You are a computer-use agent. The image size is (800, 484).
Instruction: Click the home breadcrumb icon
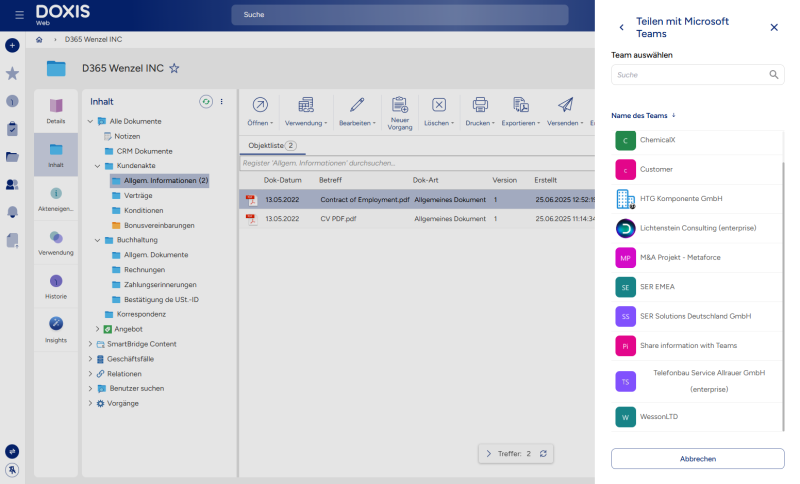coord(39,40)
